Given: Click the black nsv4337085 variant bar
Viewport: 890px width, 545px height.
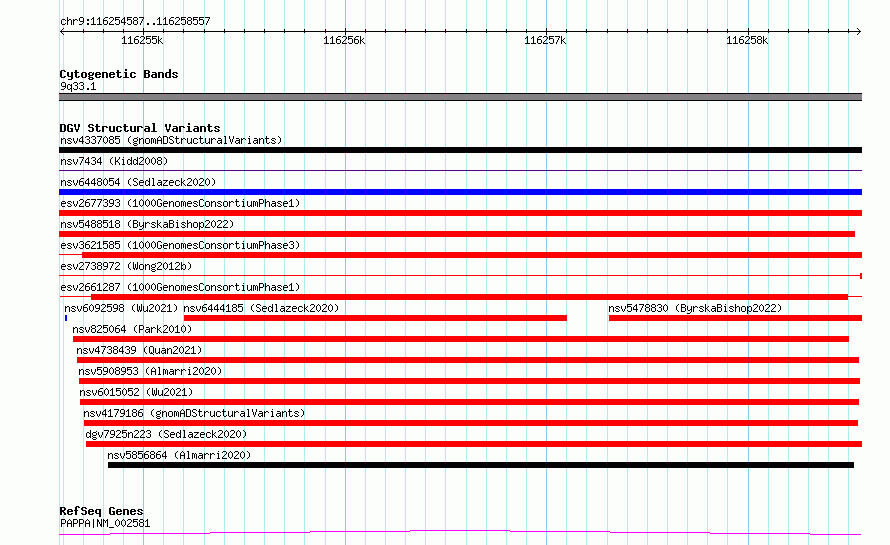Looking at the screenshot, I should click(460, 150).
